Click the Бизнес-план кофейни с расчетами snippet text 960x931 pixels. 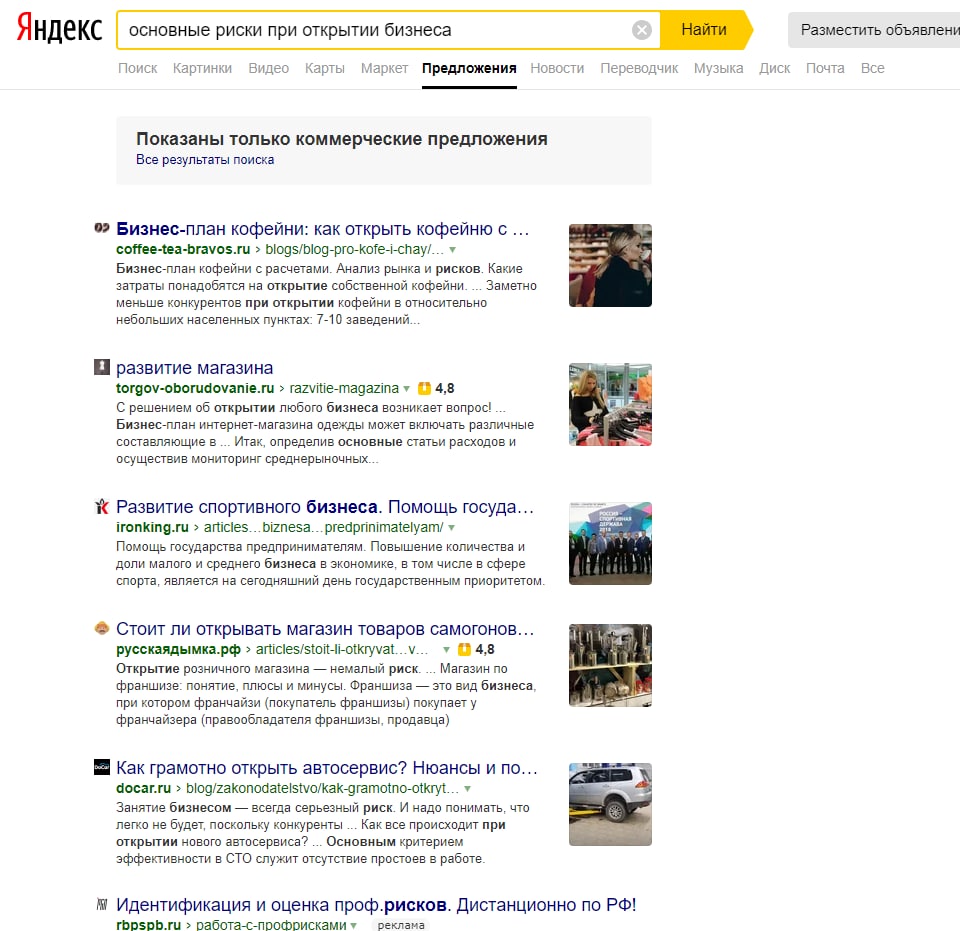[x=326, y=294]
